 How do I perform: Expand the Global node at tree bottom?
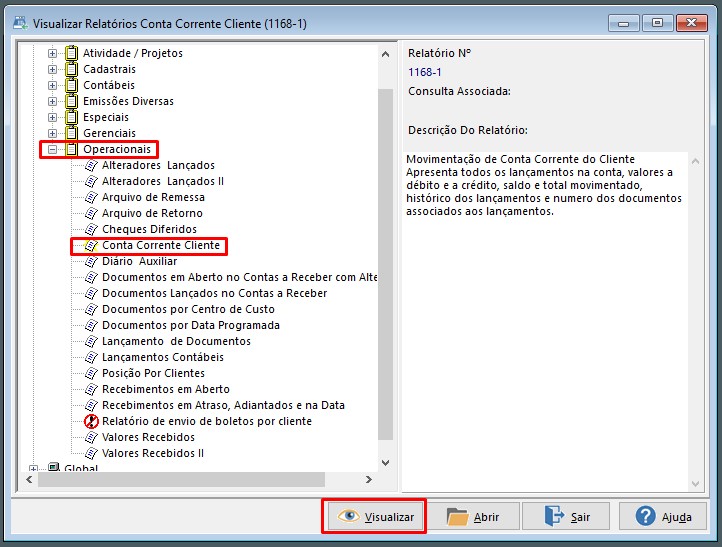(x=33, y=469)
